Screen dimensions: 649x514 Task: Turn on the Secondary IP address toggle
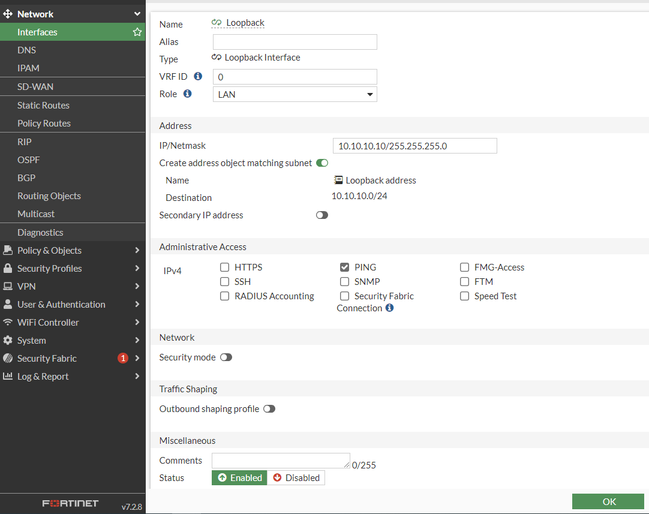[x=322, y=215]
